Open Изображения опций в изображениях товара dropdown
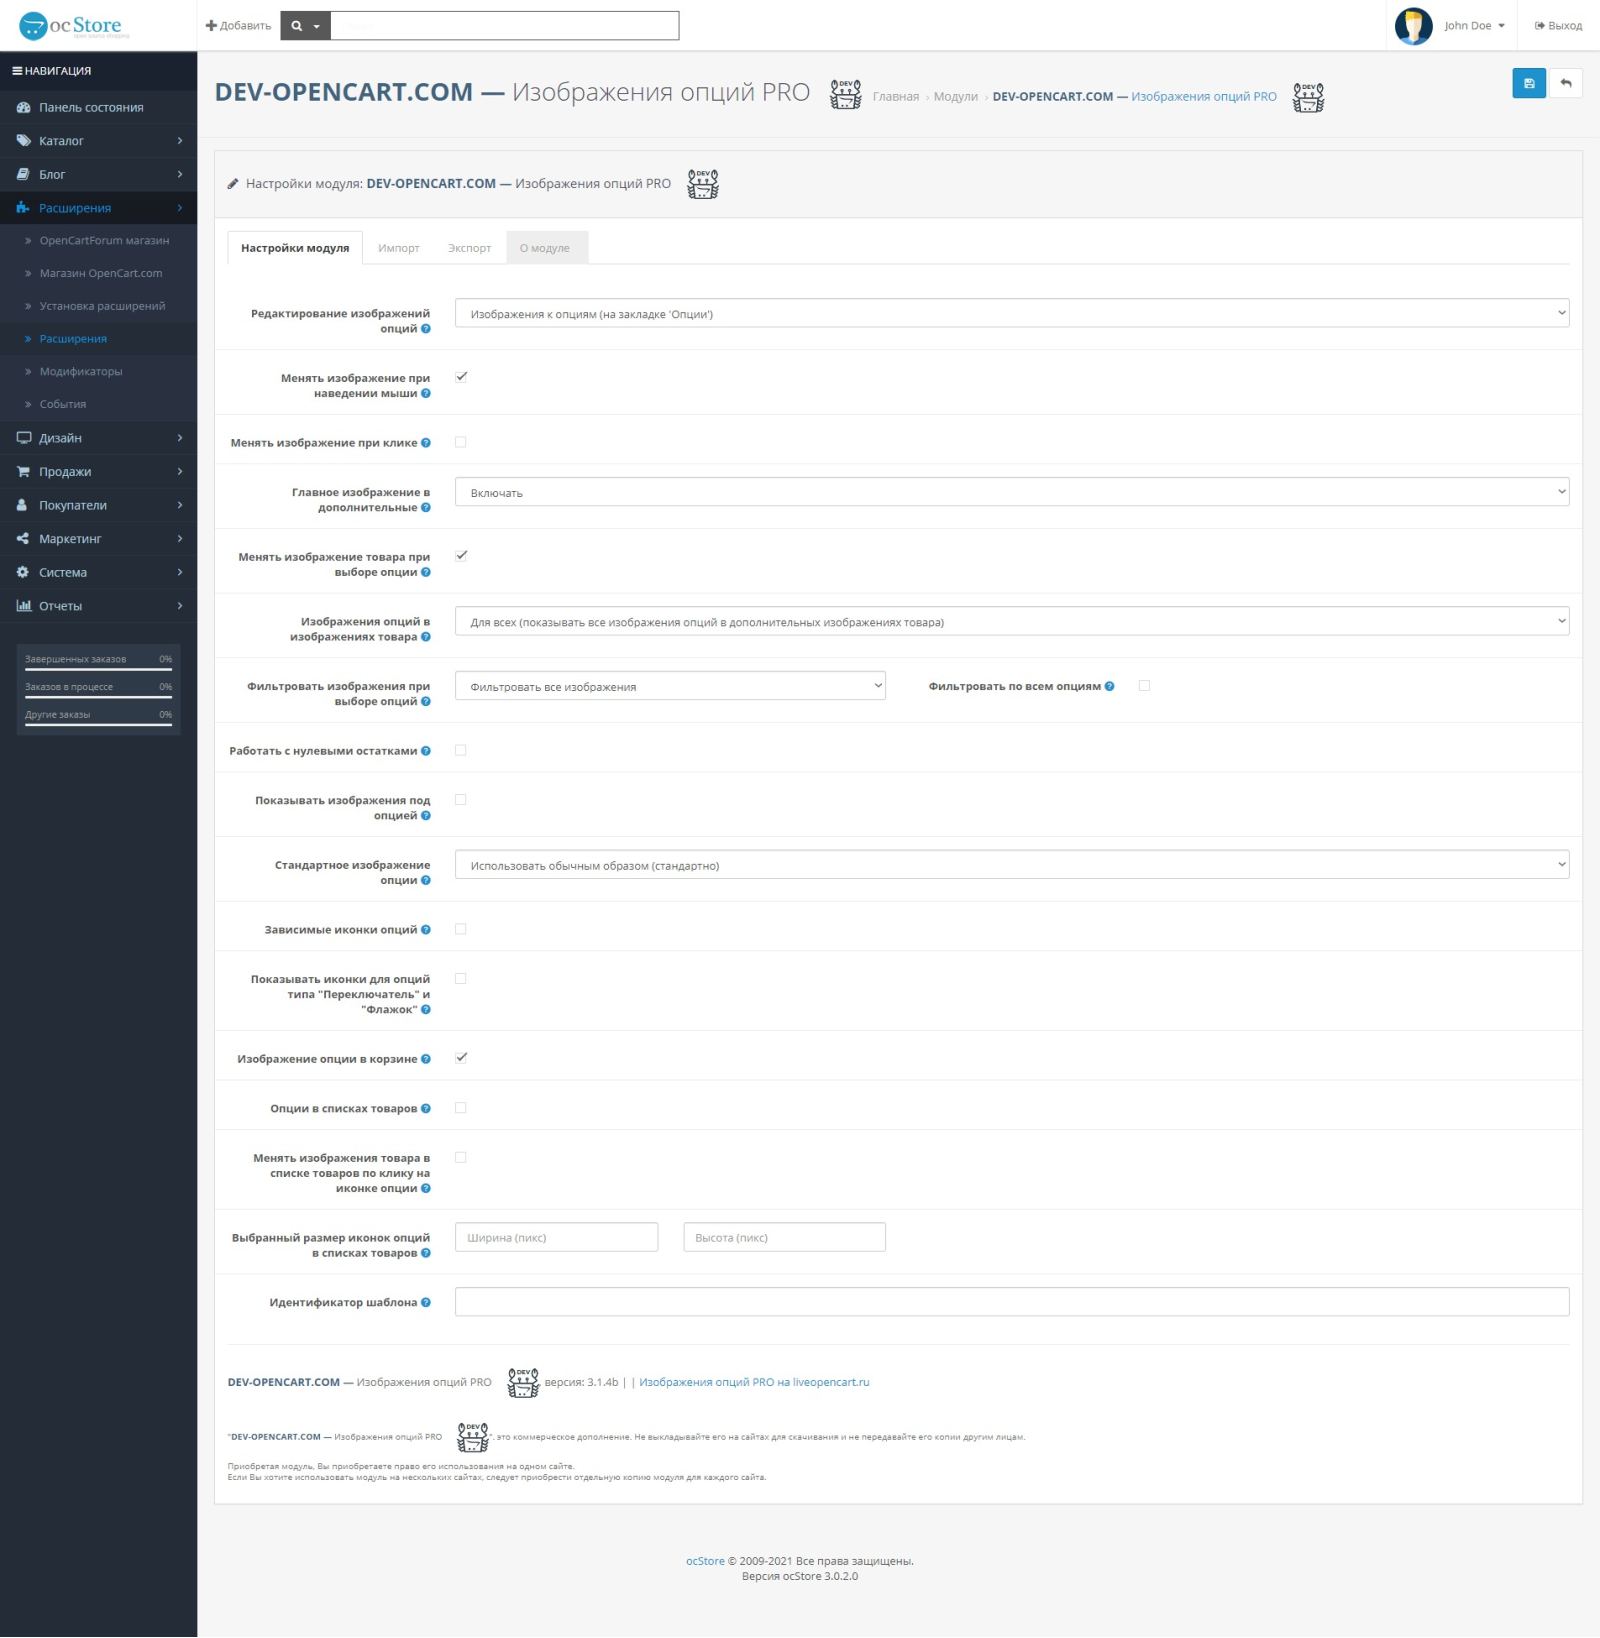 point(1012,622)
